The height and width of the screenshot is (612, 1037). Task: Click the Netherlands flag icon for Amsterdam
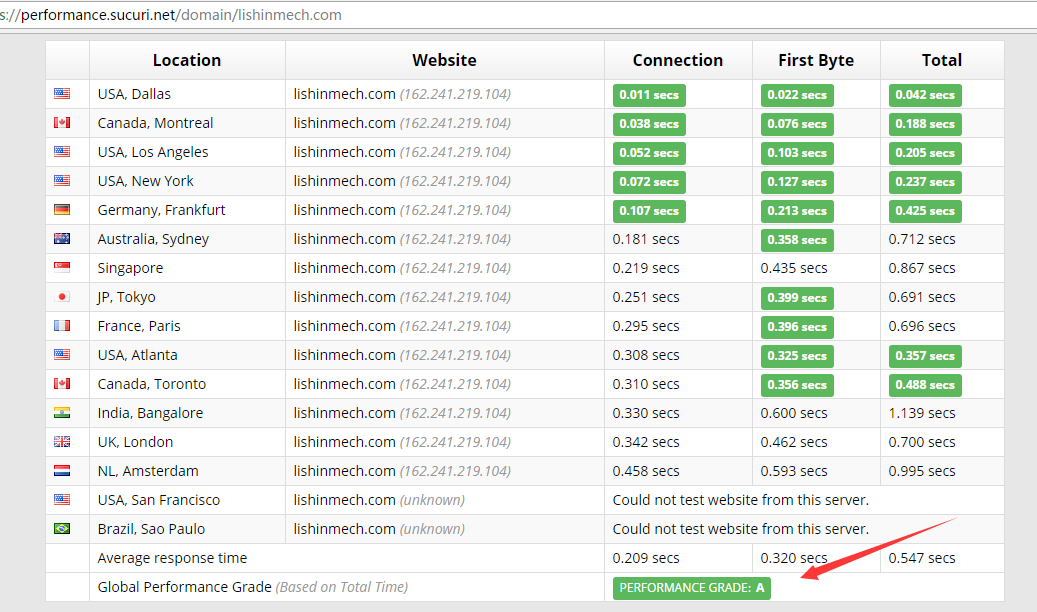coord(62,471)
